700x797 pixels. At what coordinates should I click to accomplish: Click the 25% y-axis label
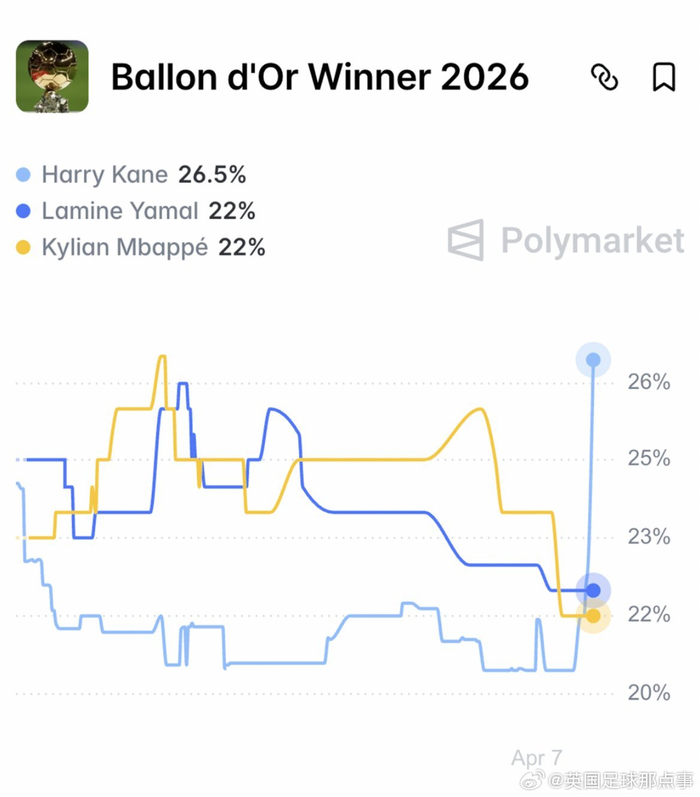[649, 459]
